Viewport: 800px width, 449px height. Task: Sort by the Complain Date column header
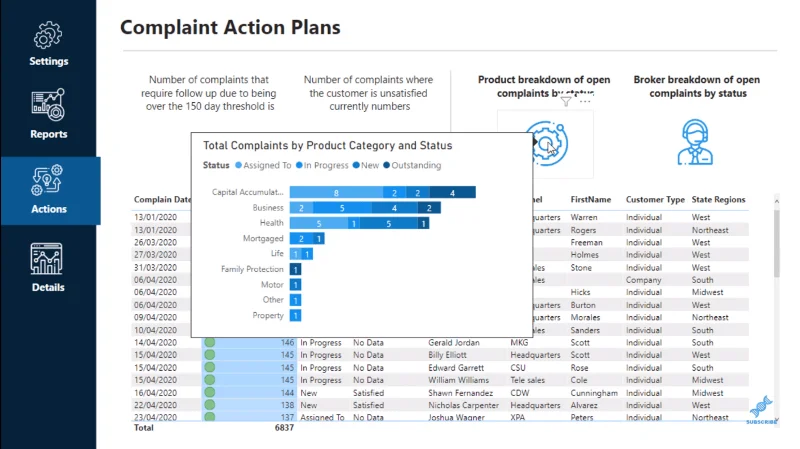162,199
